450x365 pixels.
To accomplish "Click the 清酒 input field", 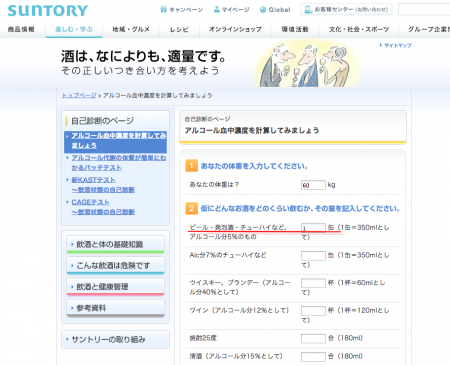I will (313, 357).
